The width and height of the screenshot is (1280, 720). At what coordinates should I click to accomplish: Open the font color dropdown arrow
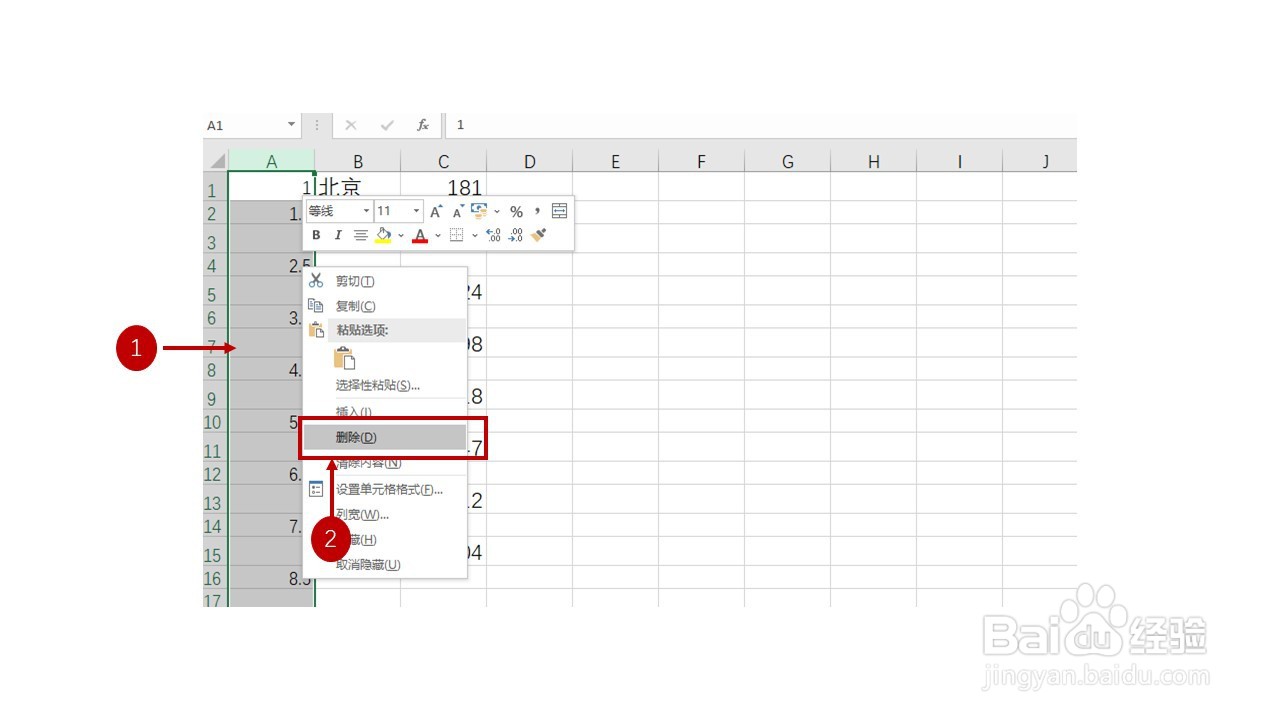(438, 236)
